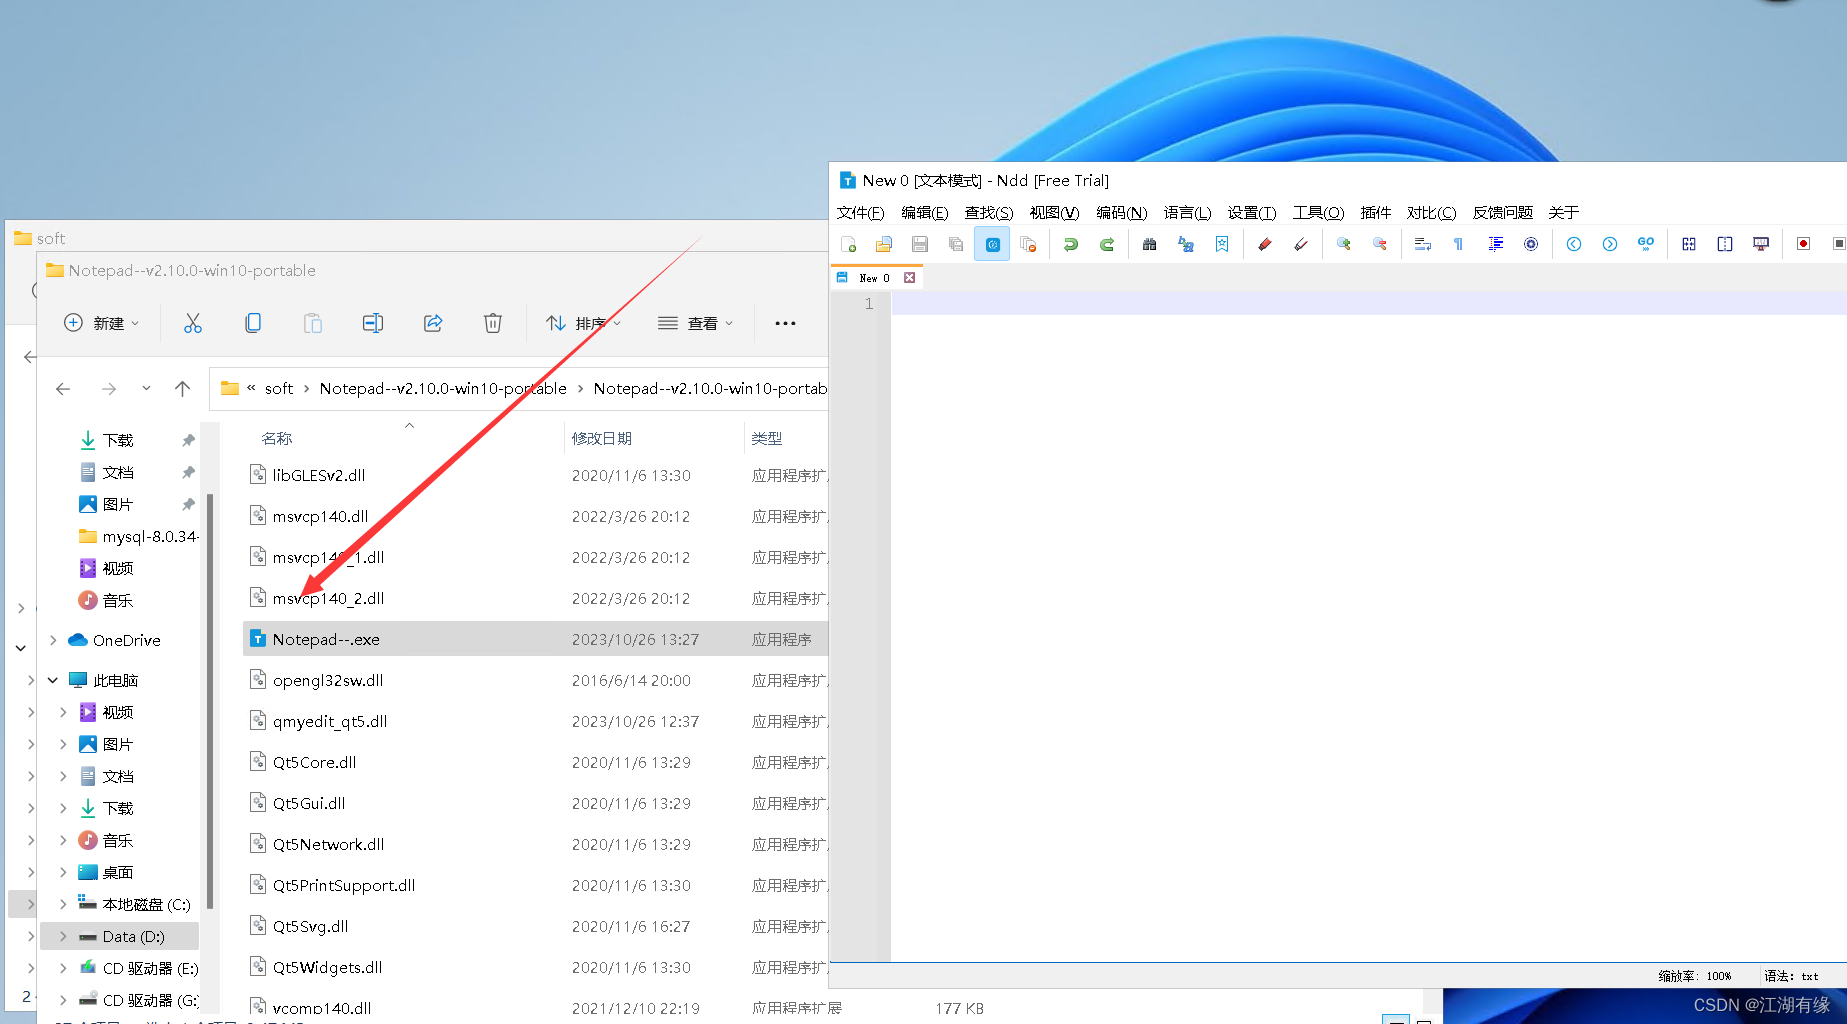Click the previous position left arrow icon
The image size is (1847, 1024).
[1574, 244]
